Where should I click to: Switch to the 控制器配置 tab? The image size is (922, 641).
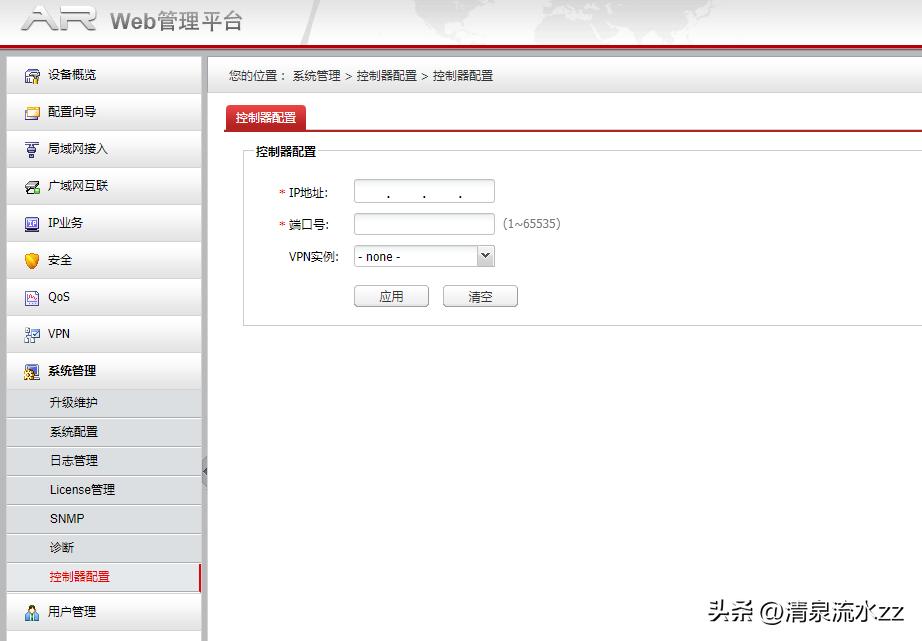tap(265, 117)
